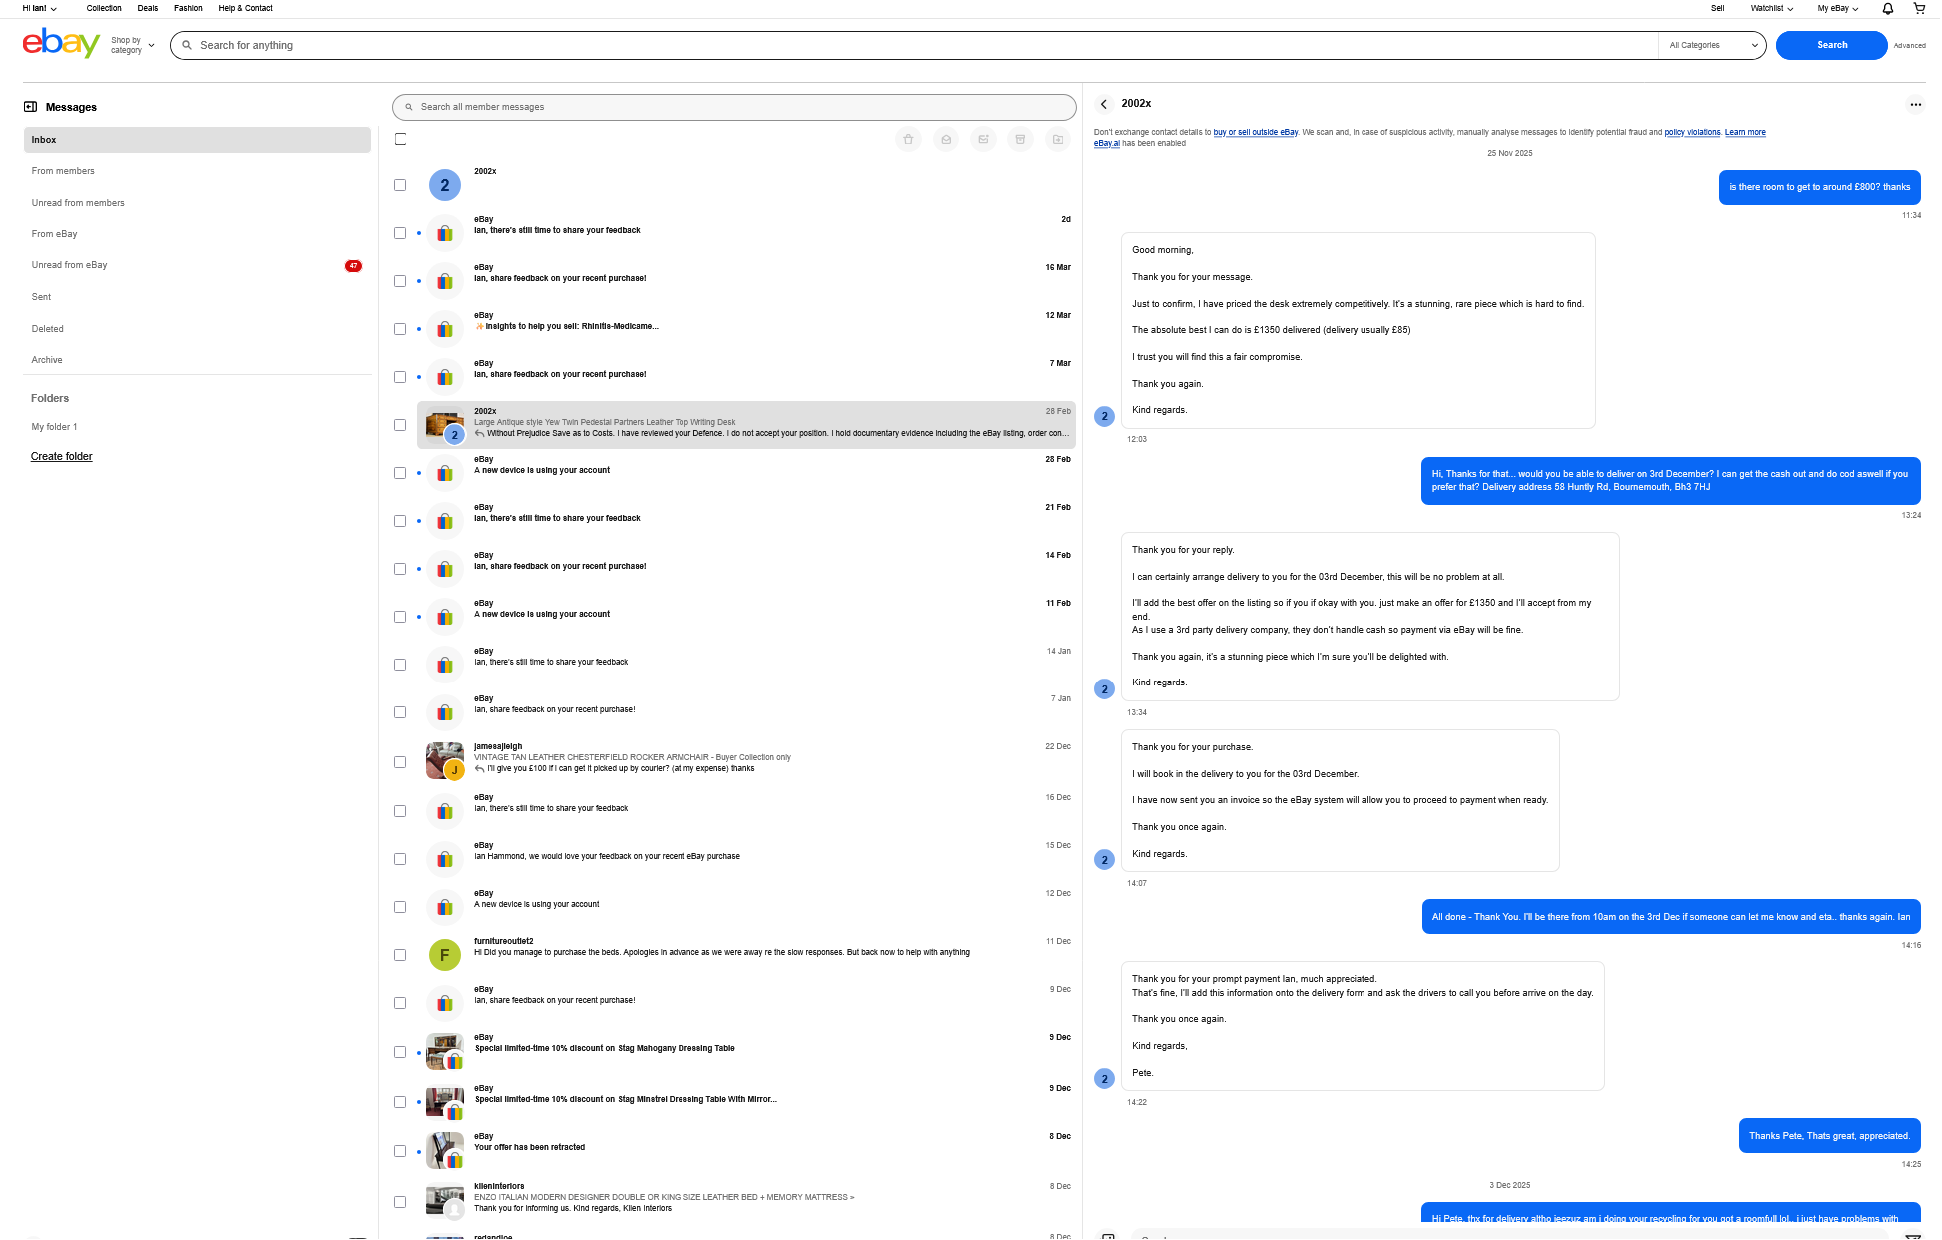Open Unread from eBay folder
The height and width of the screenshot is (1240, 1942).
point(69,265)
